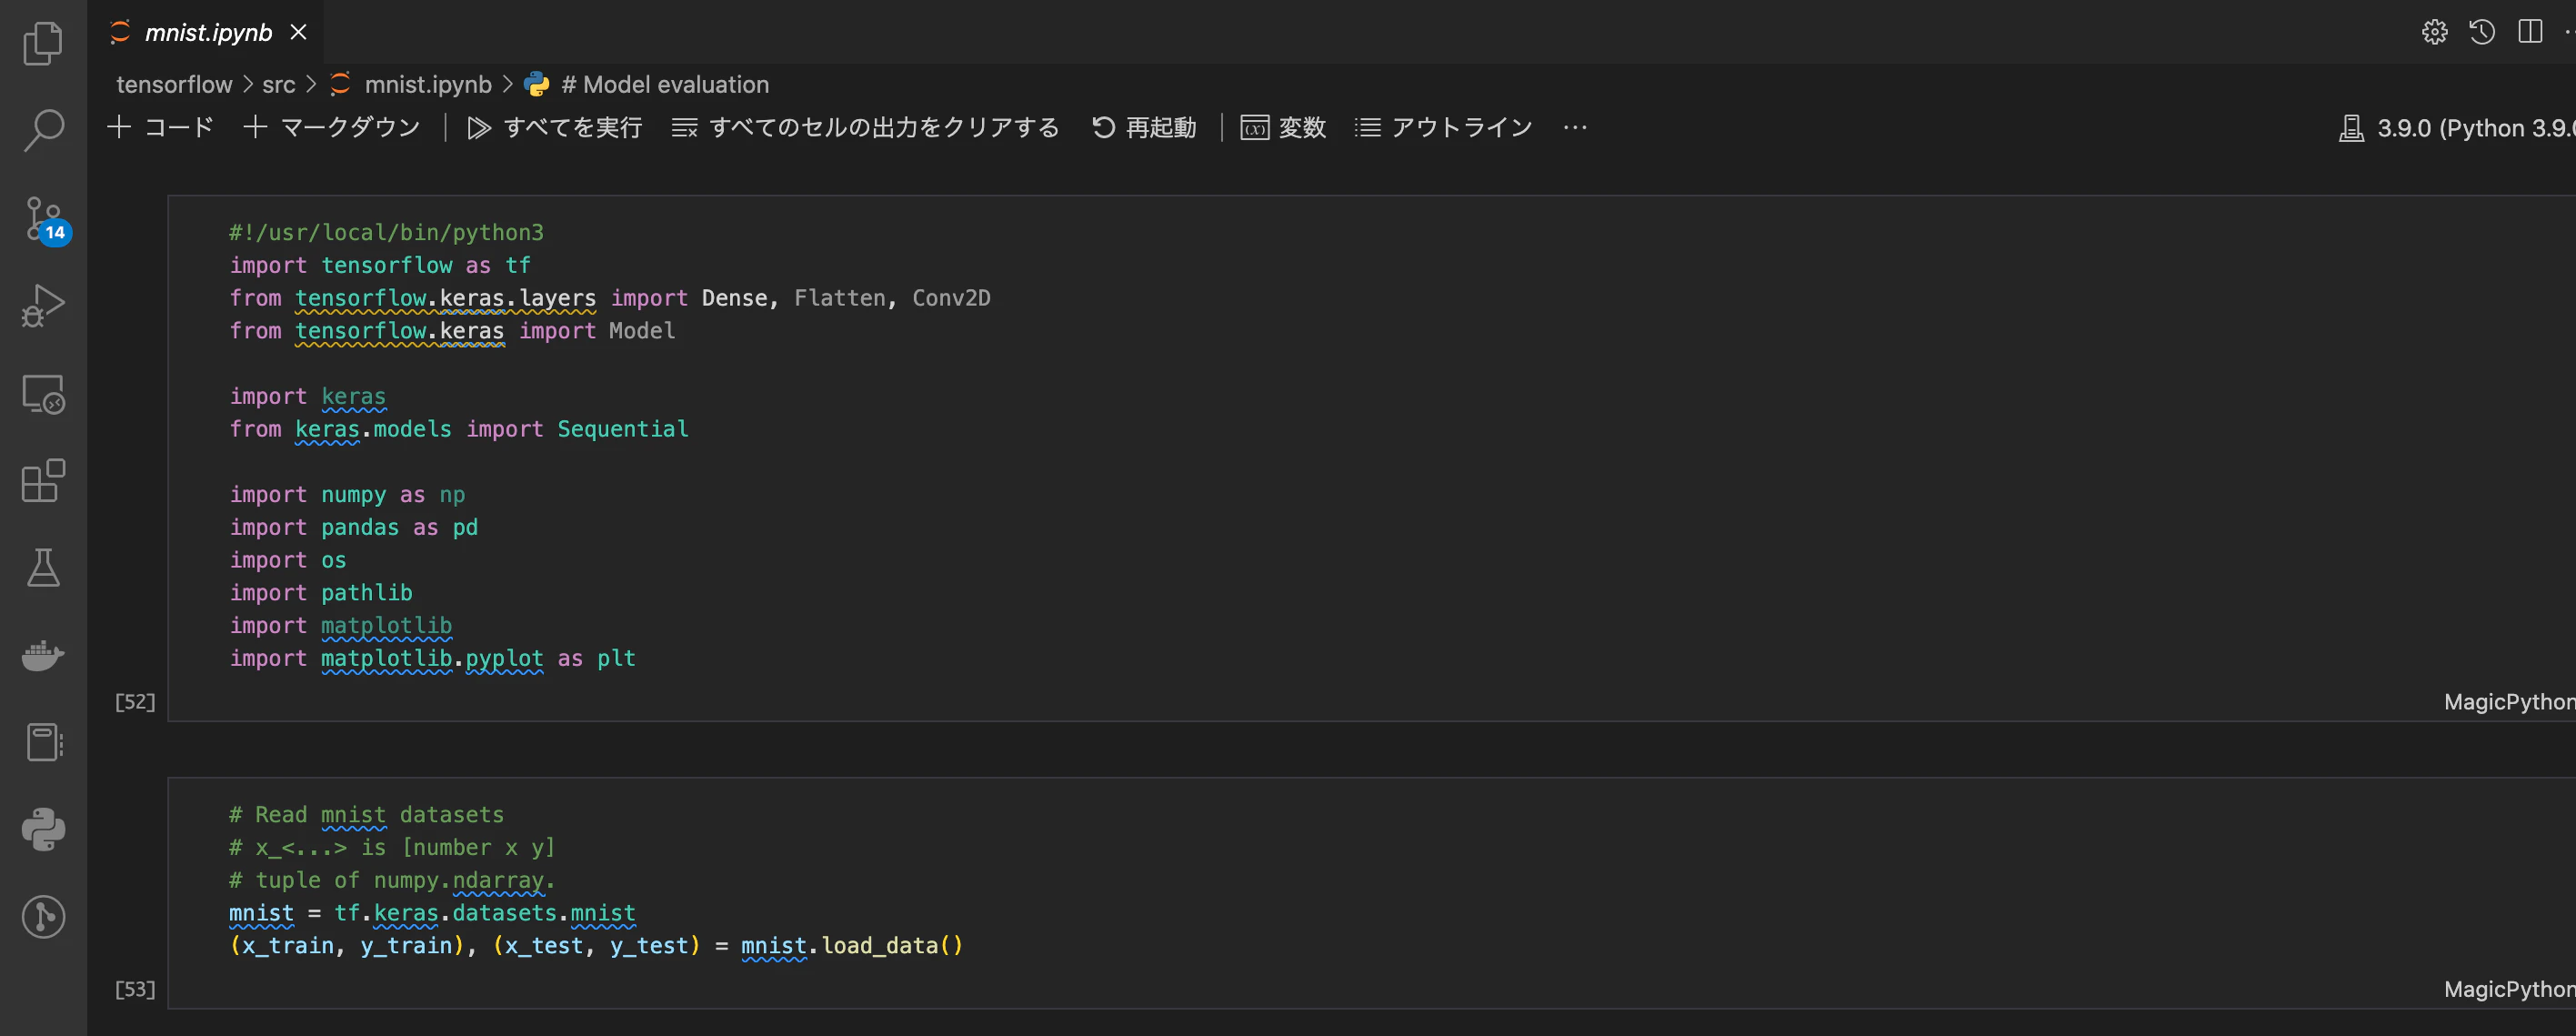Split the editor with layout icon
The height and width of the screenshot is (1036, 2576).
point(2530,32)
